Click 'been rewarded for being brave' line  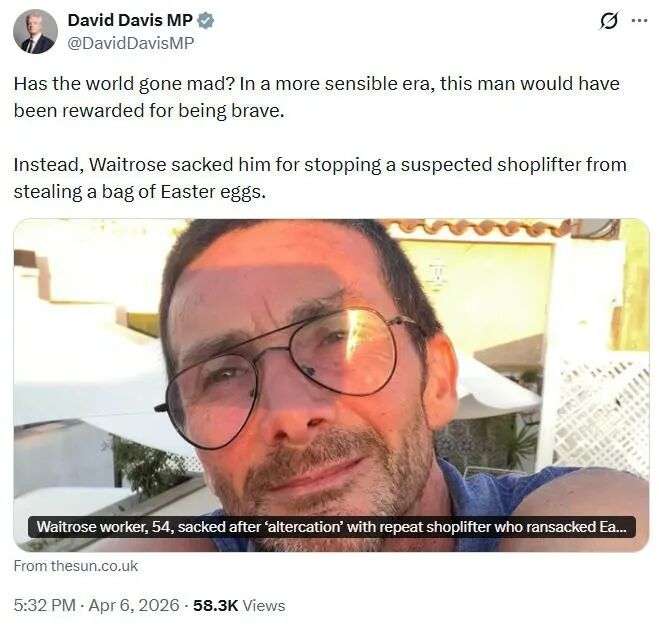point(149,111)
